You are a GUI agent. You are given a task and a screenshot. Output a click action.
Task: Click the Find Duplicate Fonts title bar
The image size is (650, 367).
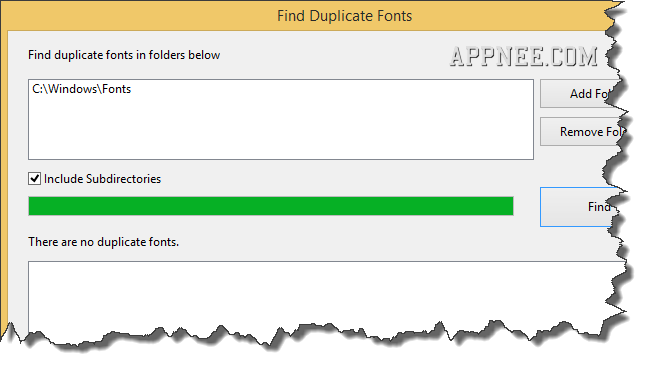[307, 16]
